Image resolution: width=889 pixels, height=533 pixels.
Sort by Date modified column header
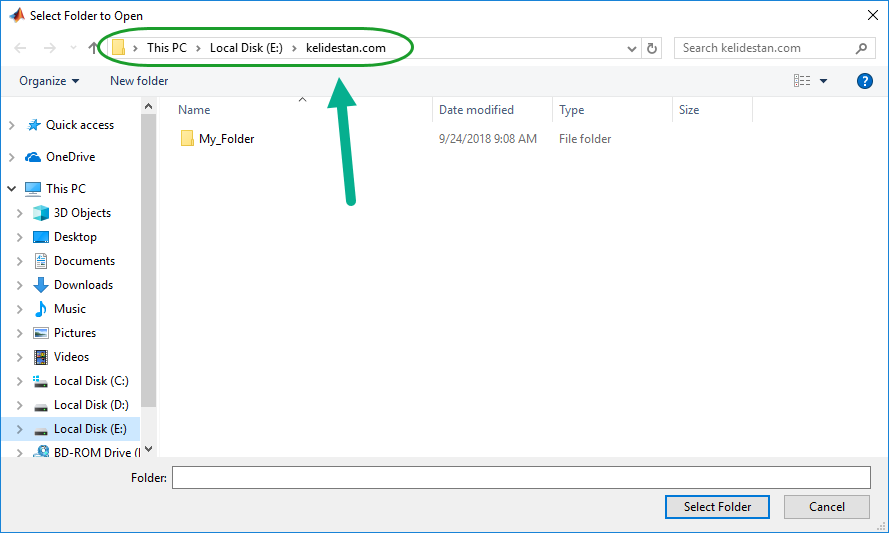click(476, 110)
